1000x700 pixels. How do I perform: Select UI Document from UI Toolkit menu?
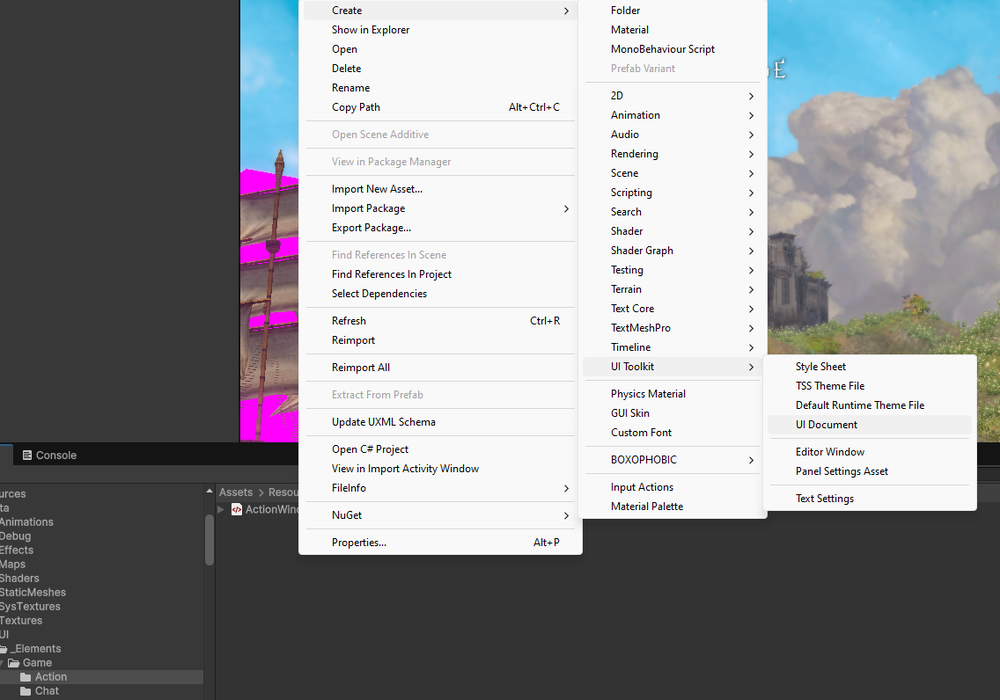click(826, 425)
